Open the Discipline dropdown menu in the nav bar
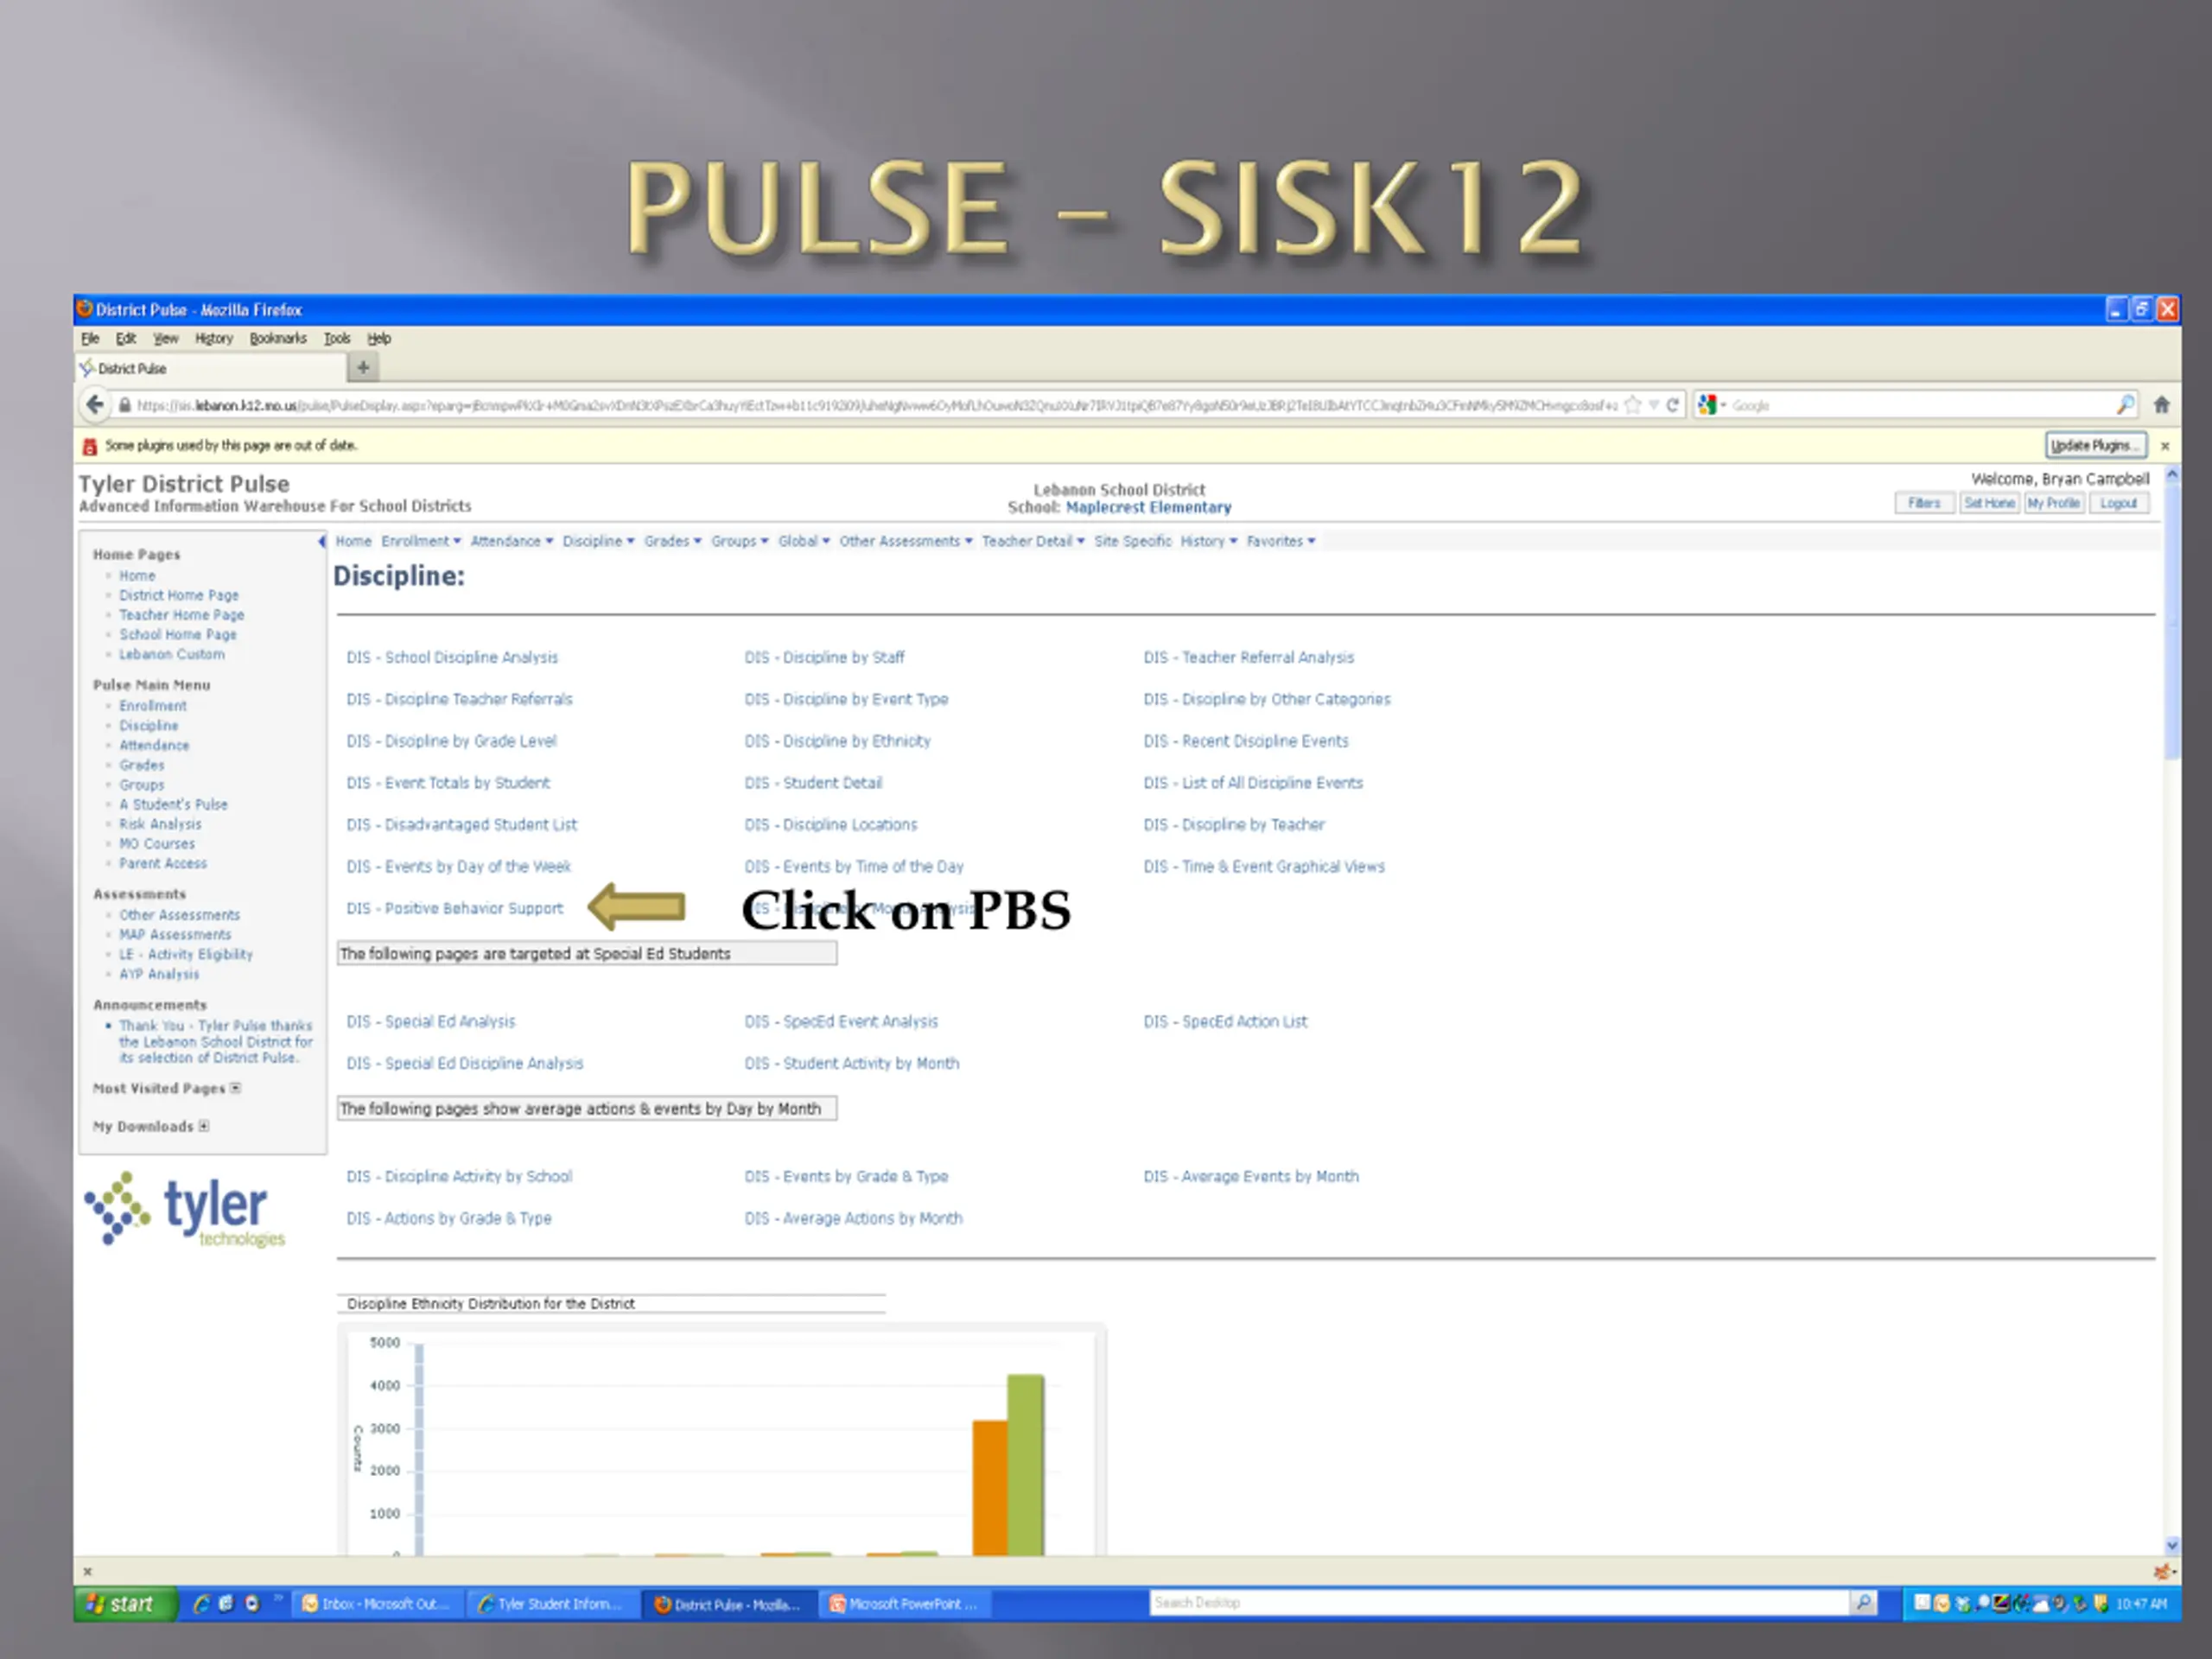The height and width of the screenshot is (1659, 2212). tap(598, 541)
